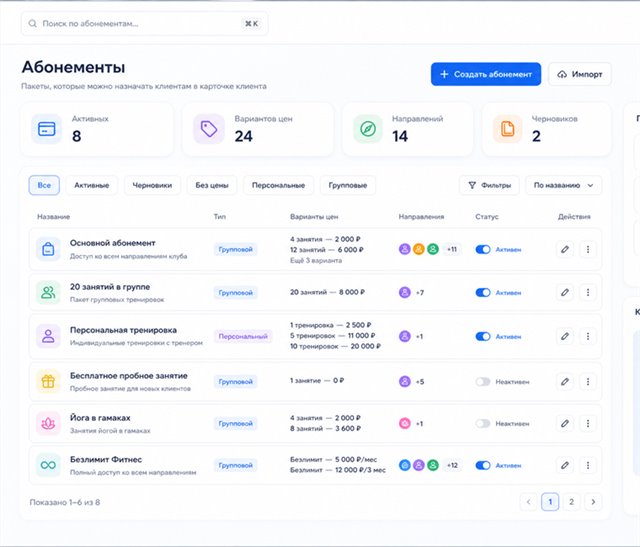The height and width of the screenshot is (547, 640).
Task: Click the bag icon of Основной абонемент
Action: 48,249
